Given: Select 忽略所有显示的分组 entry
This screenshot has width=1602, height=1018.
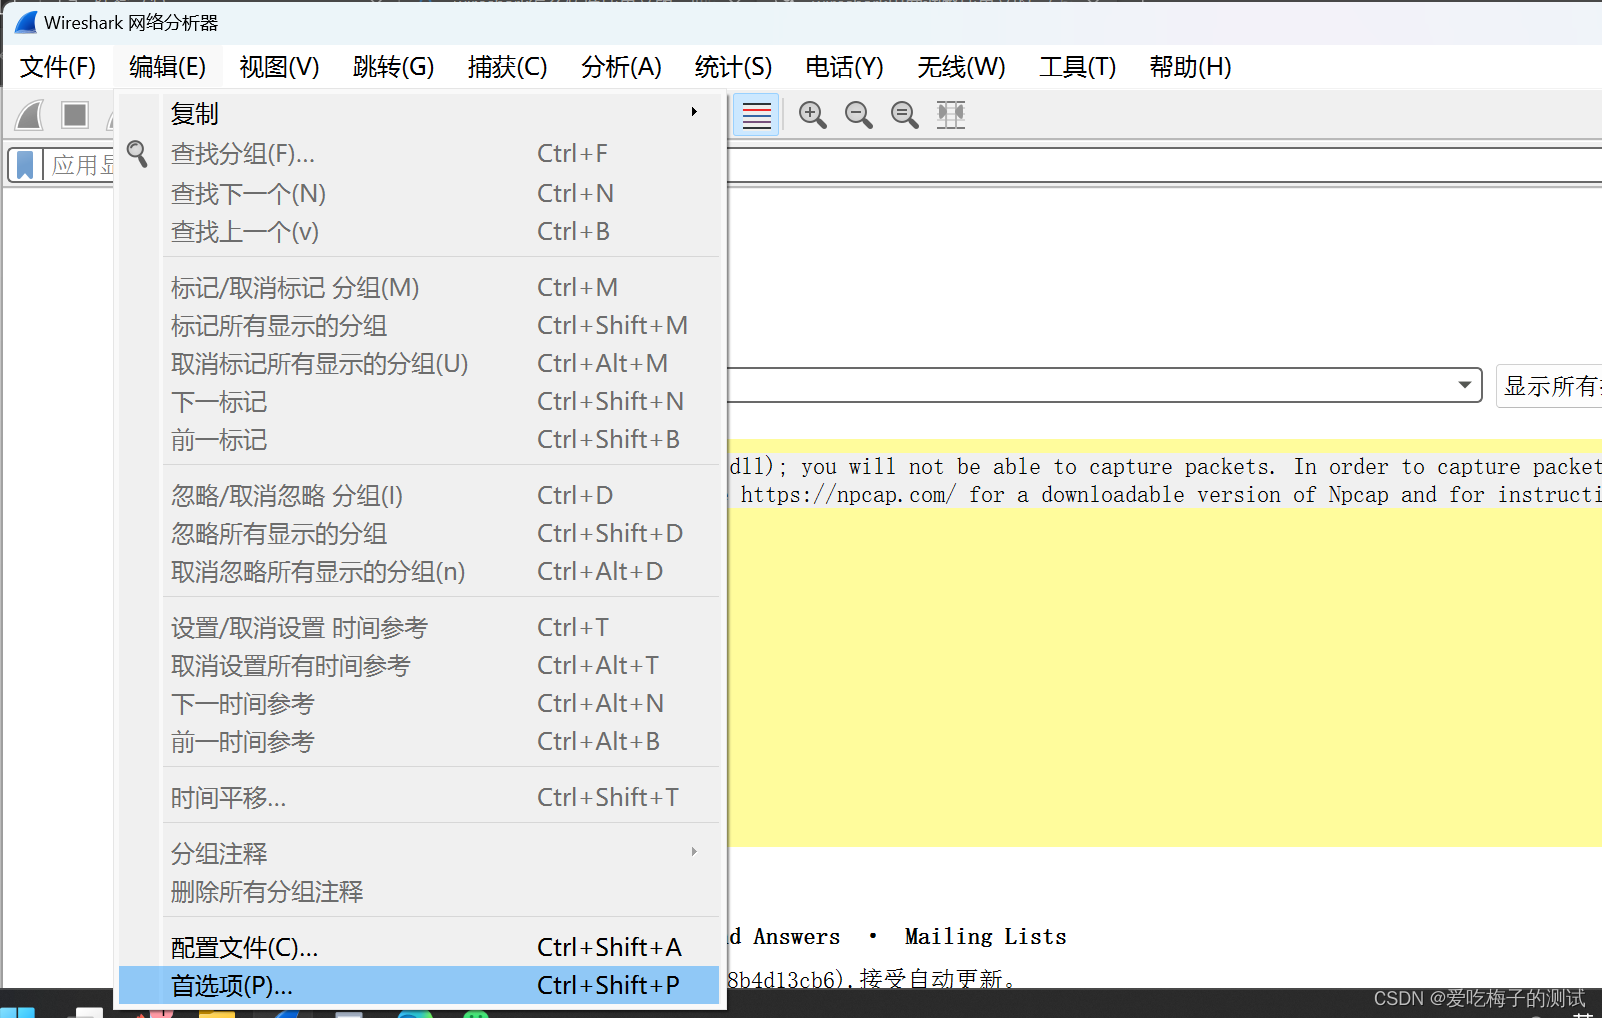Looking at the screenshot, I should [419, 533].
